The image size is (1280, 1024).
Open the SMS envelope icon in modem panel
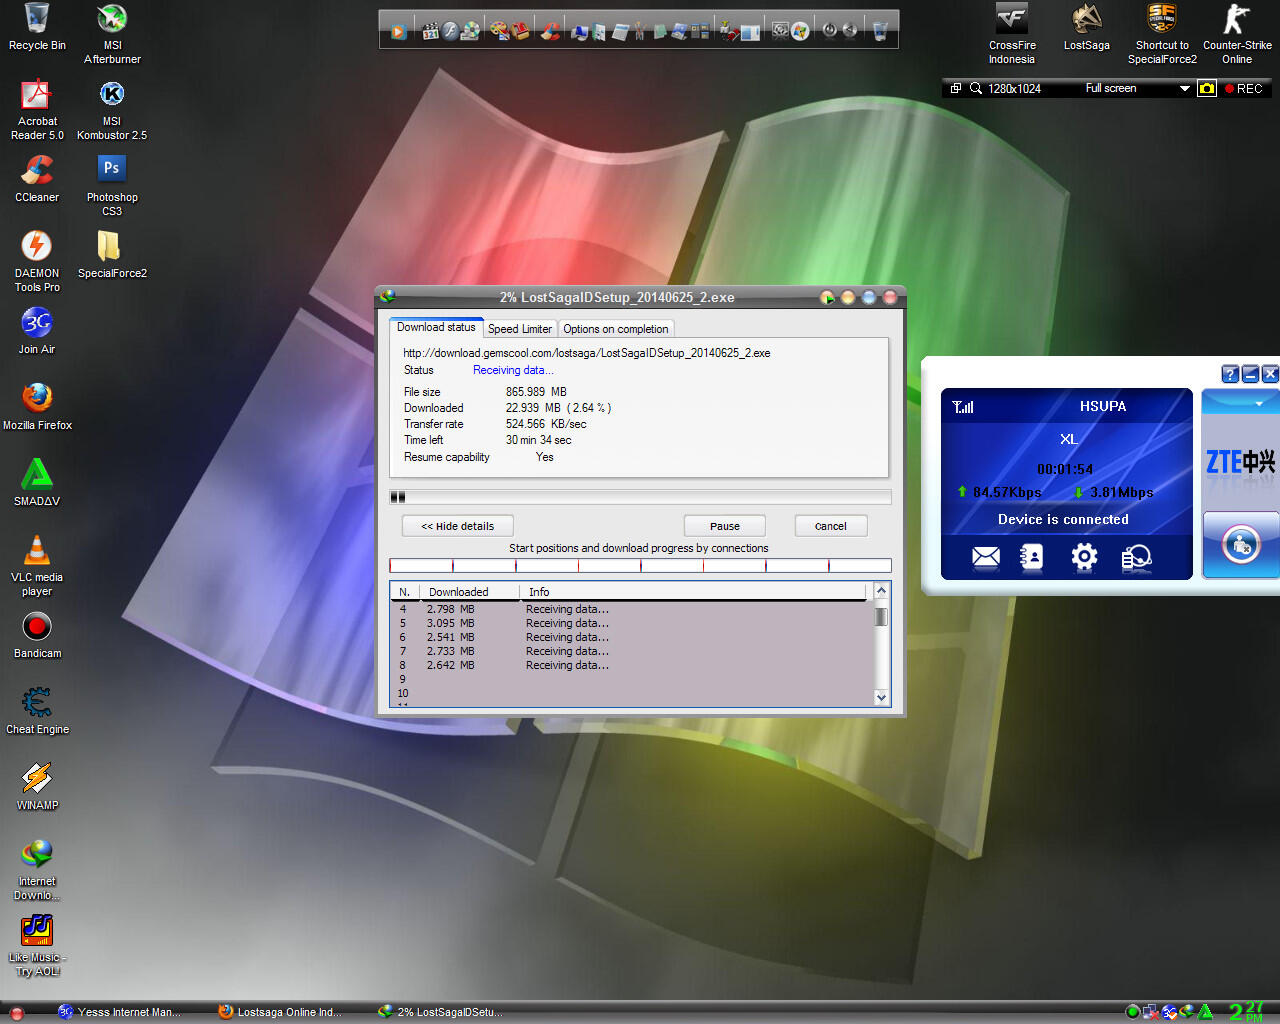tap(985, 557)
